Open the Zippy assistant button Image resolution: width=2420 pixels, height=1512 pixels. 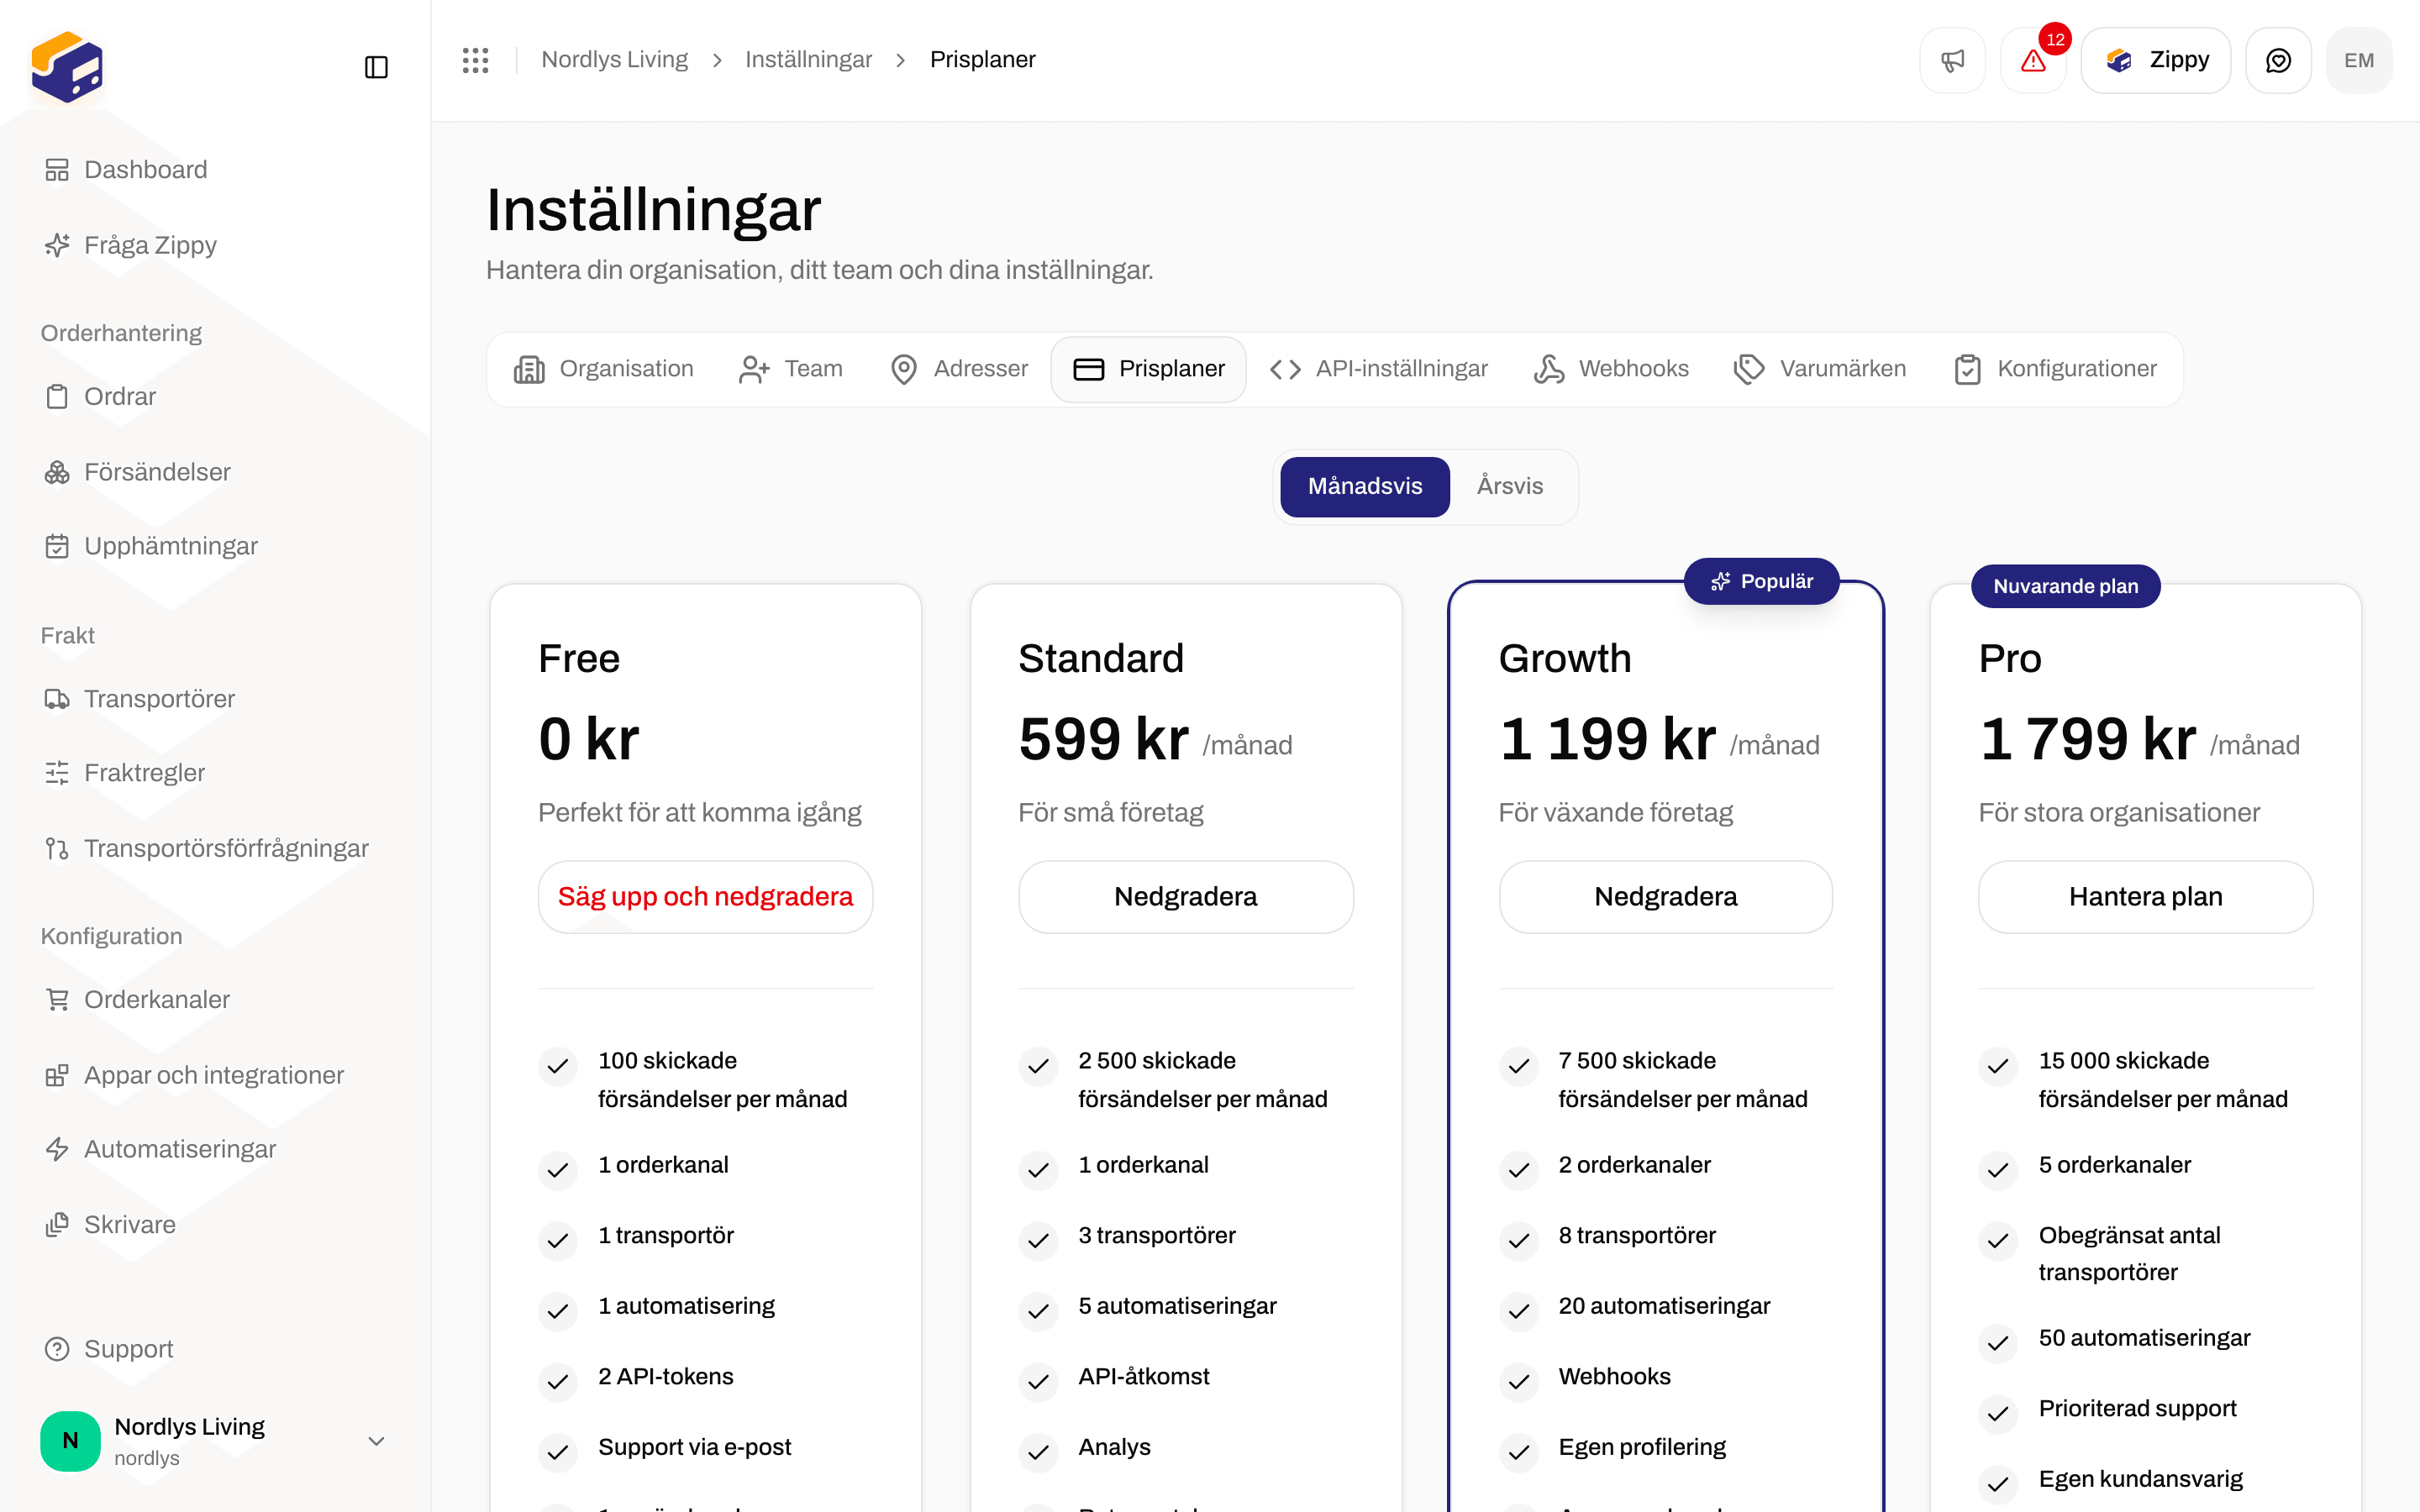(2155, 60)
